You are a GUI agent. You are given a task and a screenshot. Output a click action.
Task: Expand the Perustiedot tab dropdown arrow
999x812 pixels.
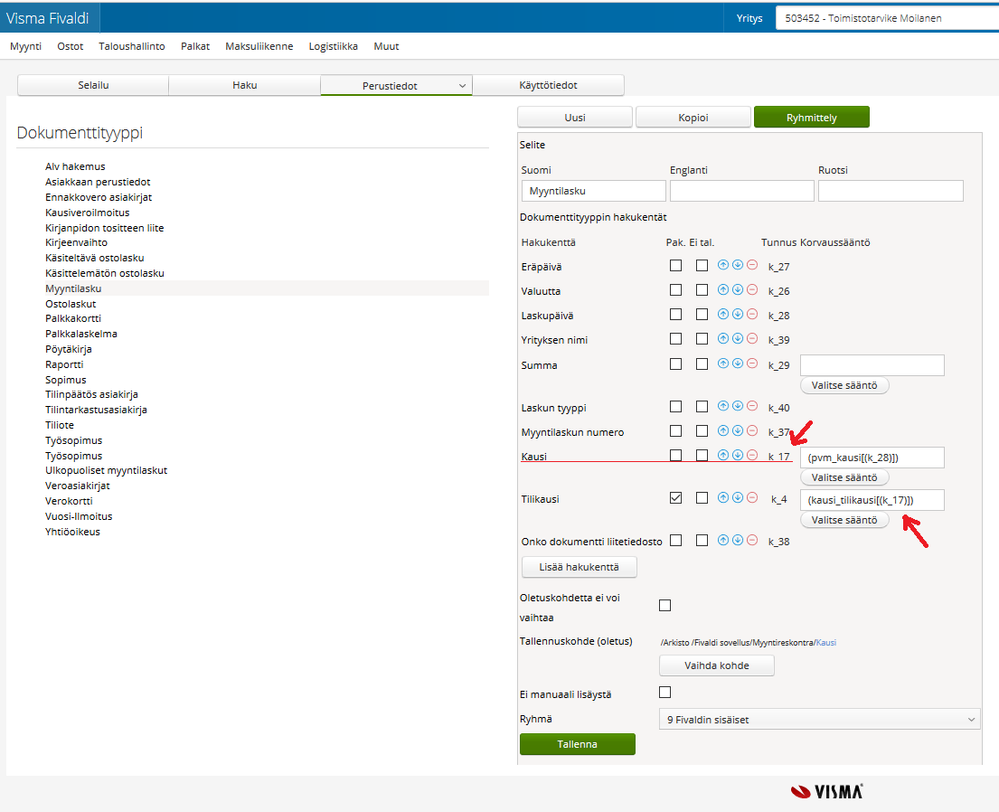click(463, 85)
